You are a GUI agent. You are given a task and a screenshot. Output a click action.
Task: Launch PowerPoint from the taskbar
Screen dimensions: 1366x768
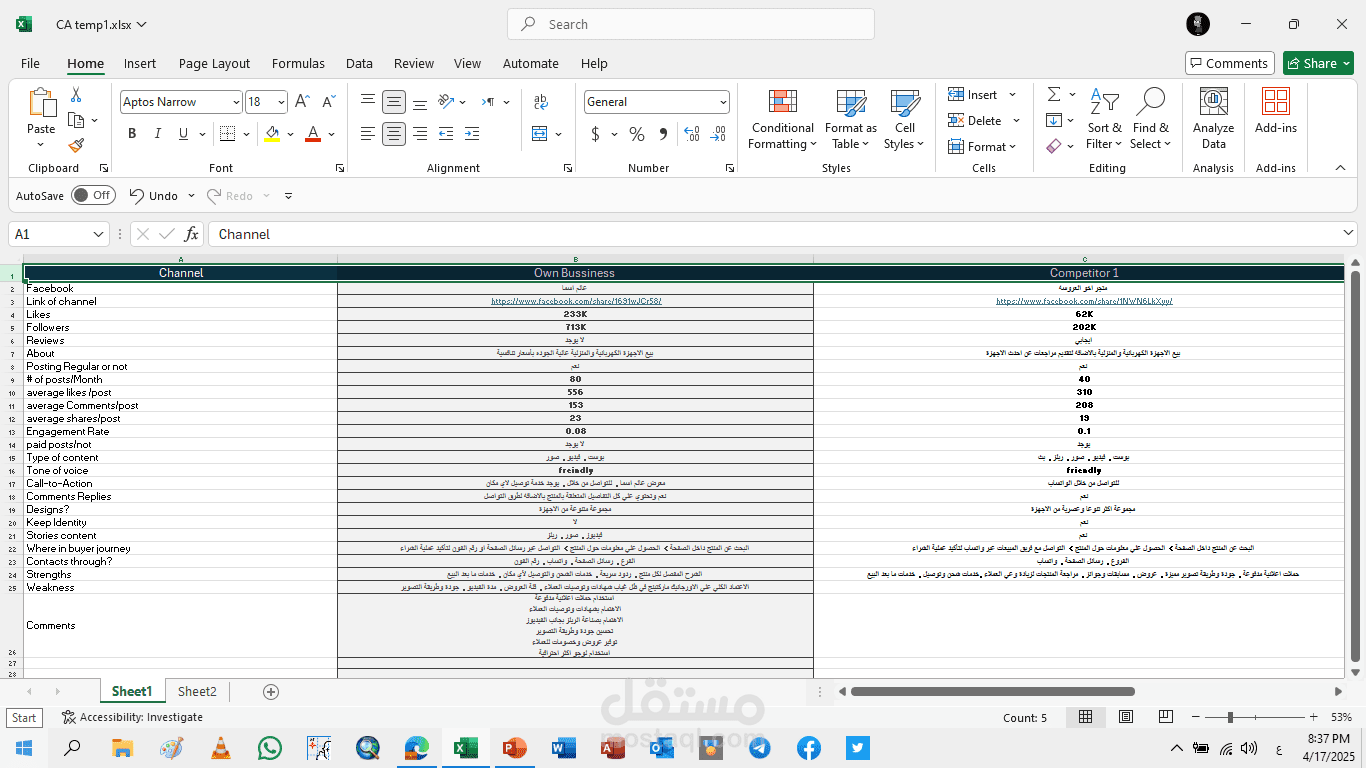515,748
